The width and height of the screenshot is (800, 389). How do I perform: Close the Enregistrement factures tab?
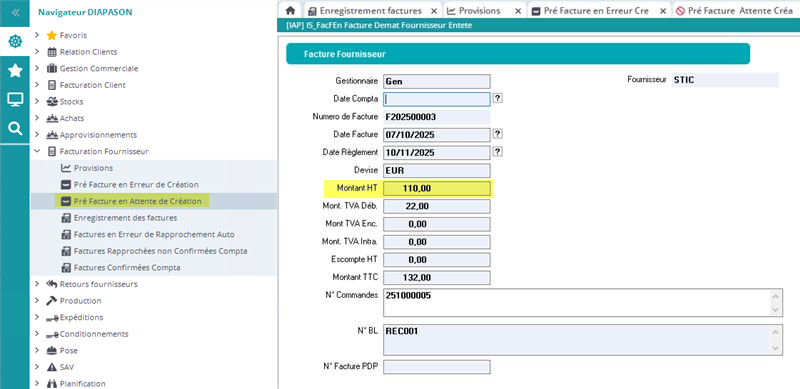click(x=434, y=11)
